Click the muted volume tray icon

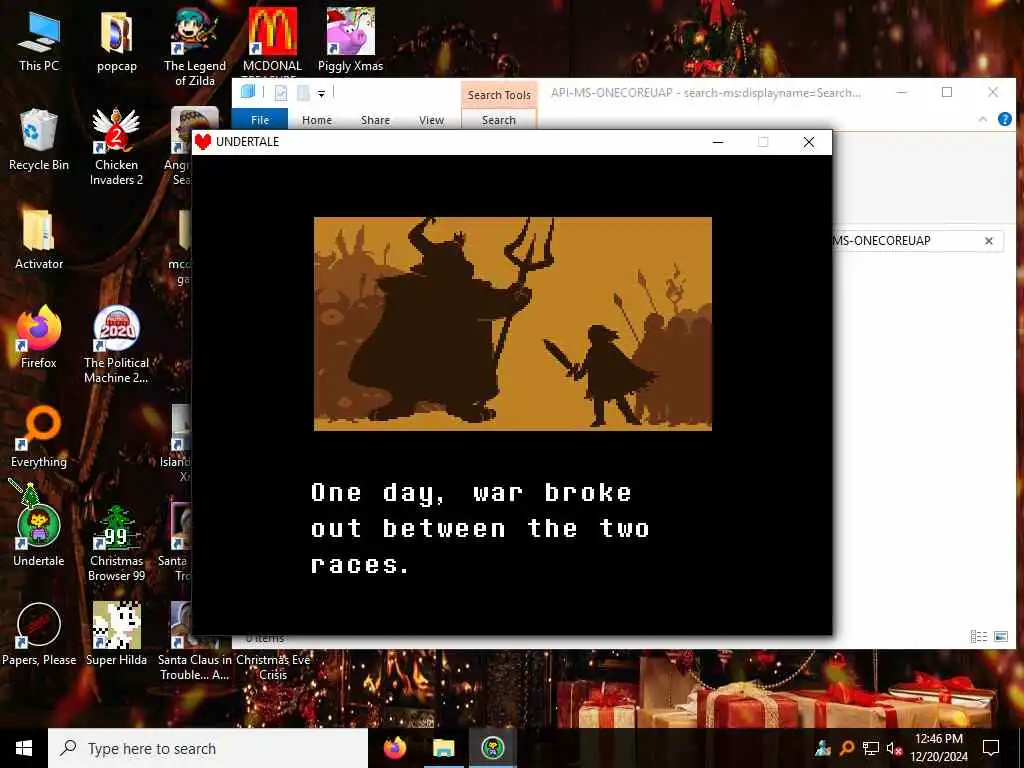coord(894,748)
